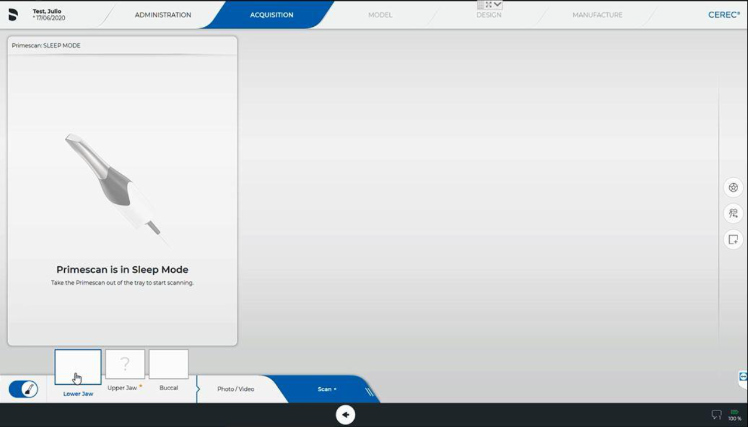This screenshot has height=427, width=748.
Task: Open the ADMINISTRATION phase tab
Action: point(163,15)
